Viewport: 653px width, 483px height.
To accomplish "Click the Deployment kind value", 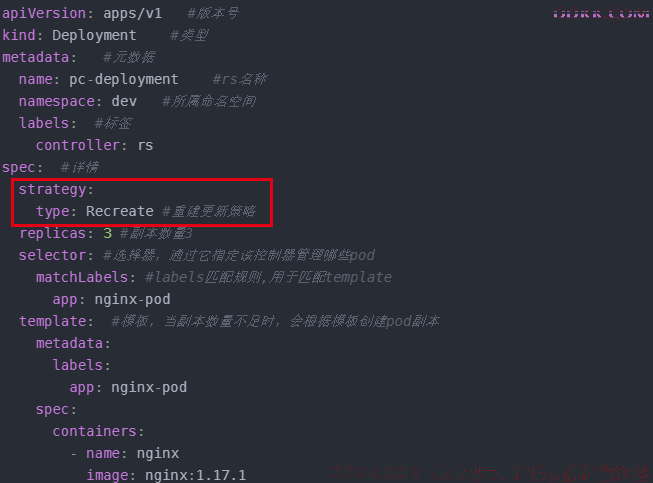I will 94,35.
